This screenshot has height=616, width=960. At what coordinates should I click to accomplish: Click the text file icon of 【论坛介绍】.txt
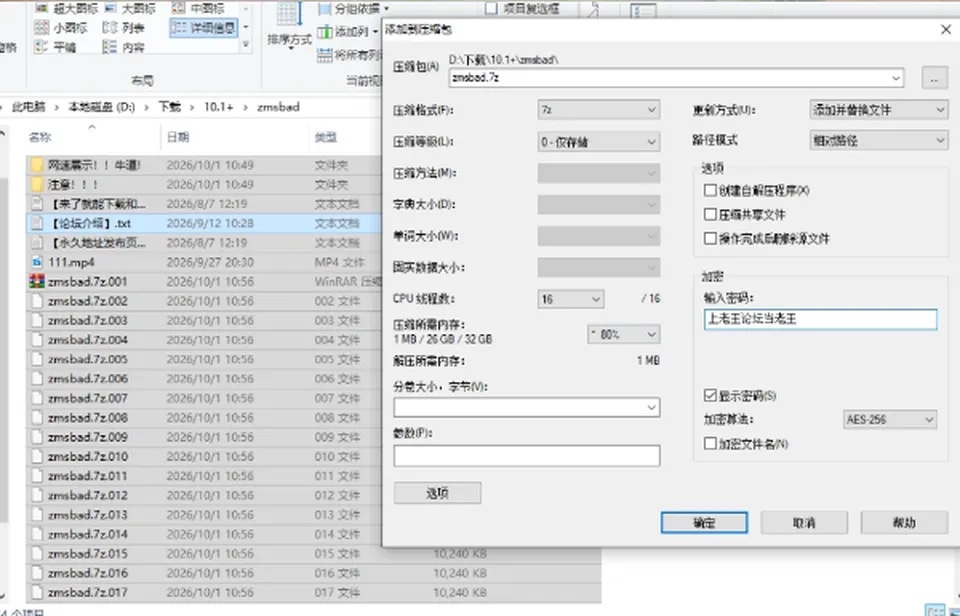tap(37, 223)
